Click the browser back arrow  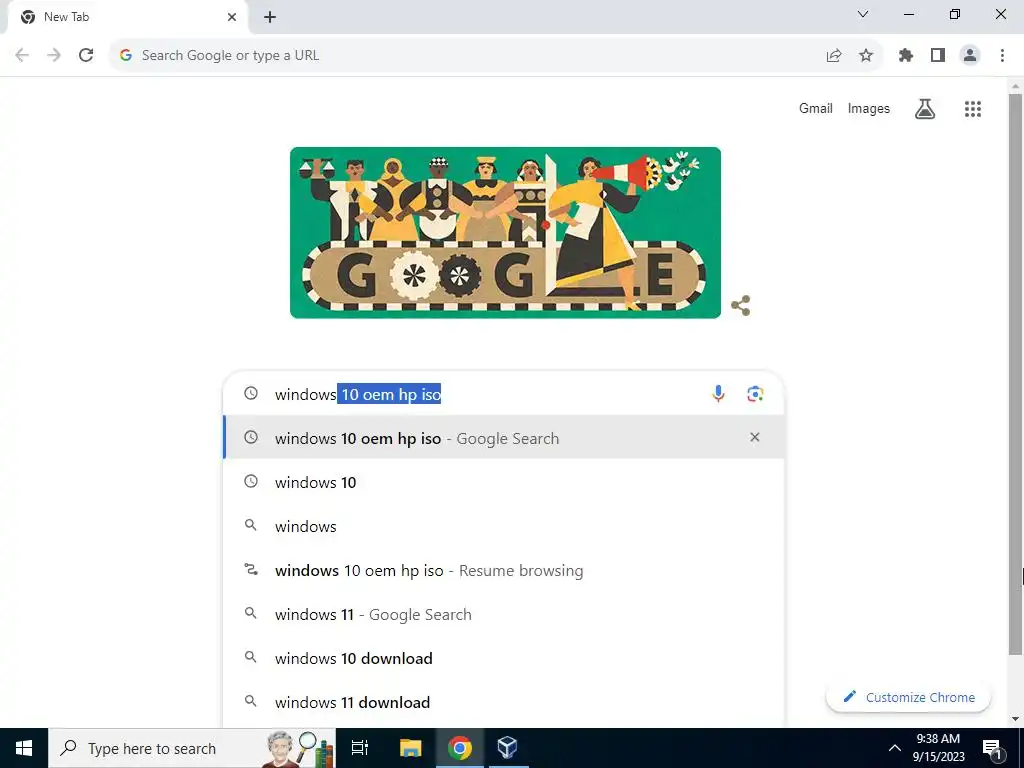point(22,56)
